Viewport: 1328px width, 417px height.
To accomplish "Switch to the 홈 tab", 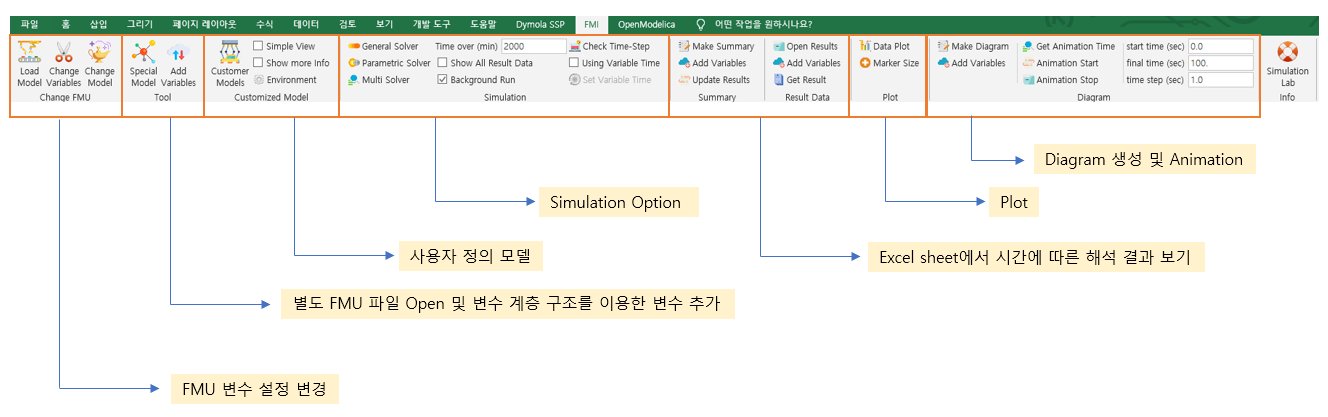I will click(65, 22).
